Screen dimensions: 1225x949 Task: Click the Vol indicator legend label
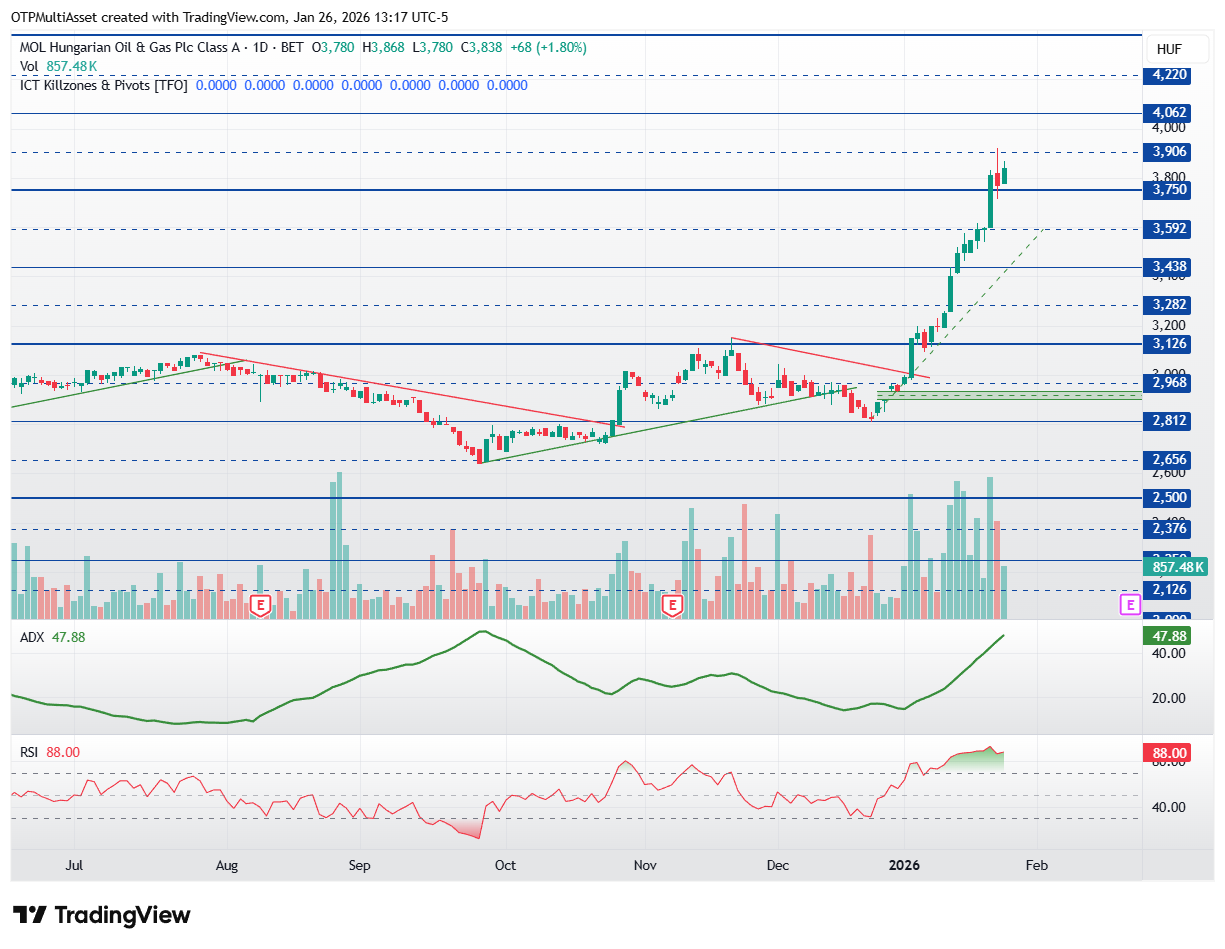(29, 66)
